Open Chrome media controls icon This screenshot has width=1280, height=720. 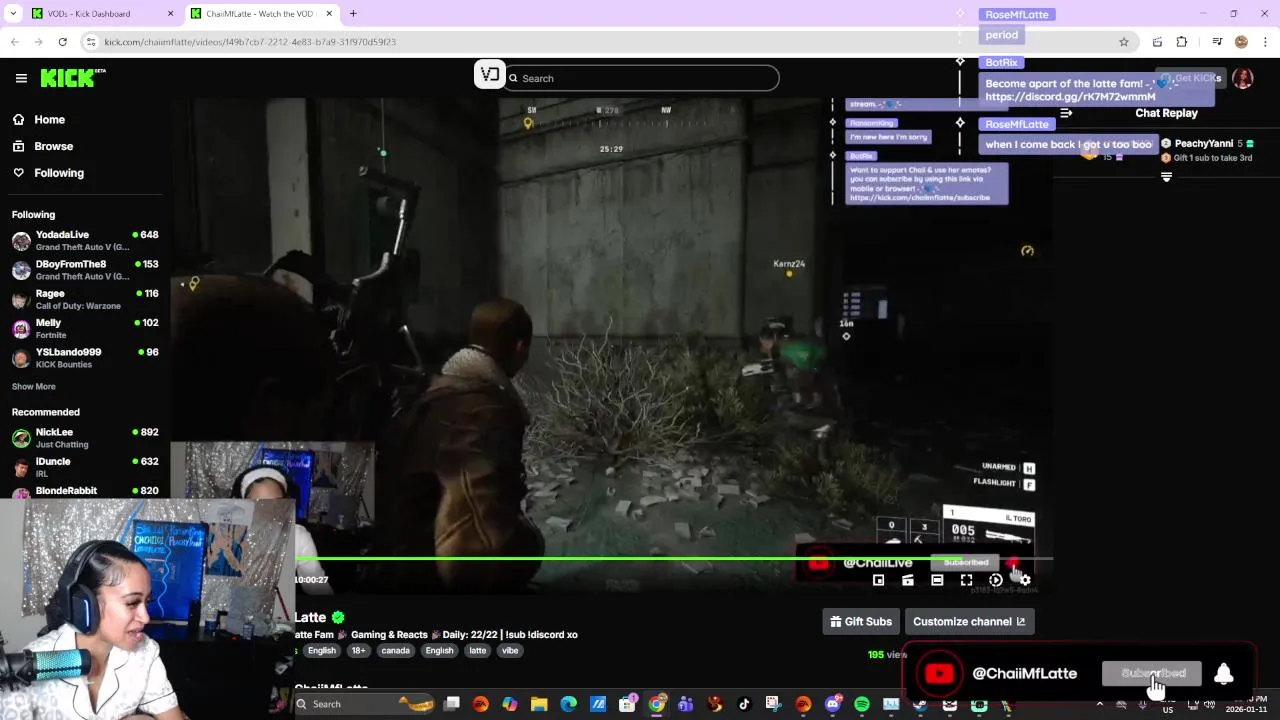[1217, 42]
